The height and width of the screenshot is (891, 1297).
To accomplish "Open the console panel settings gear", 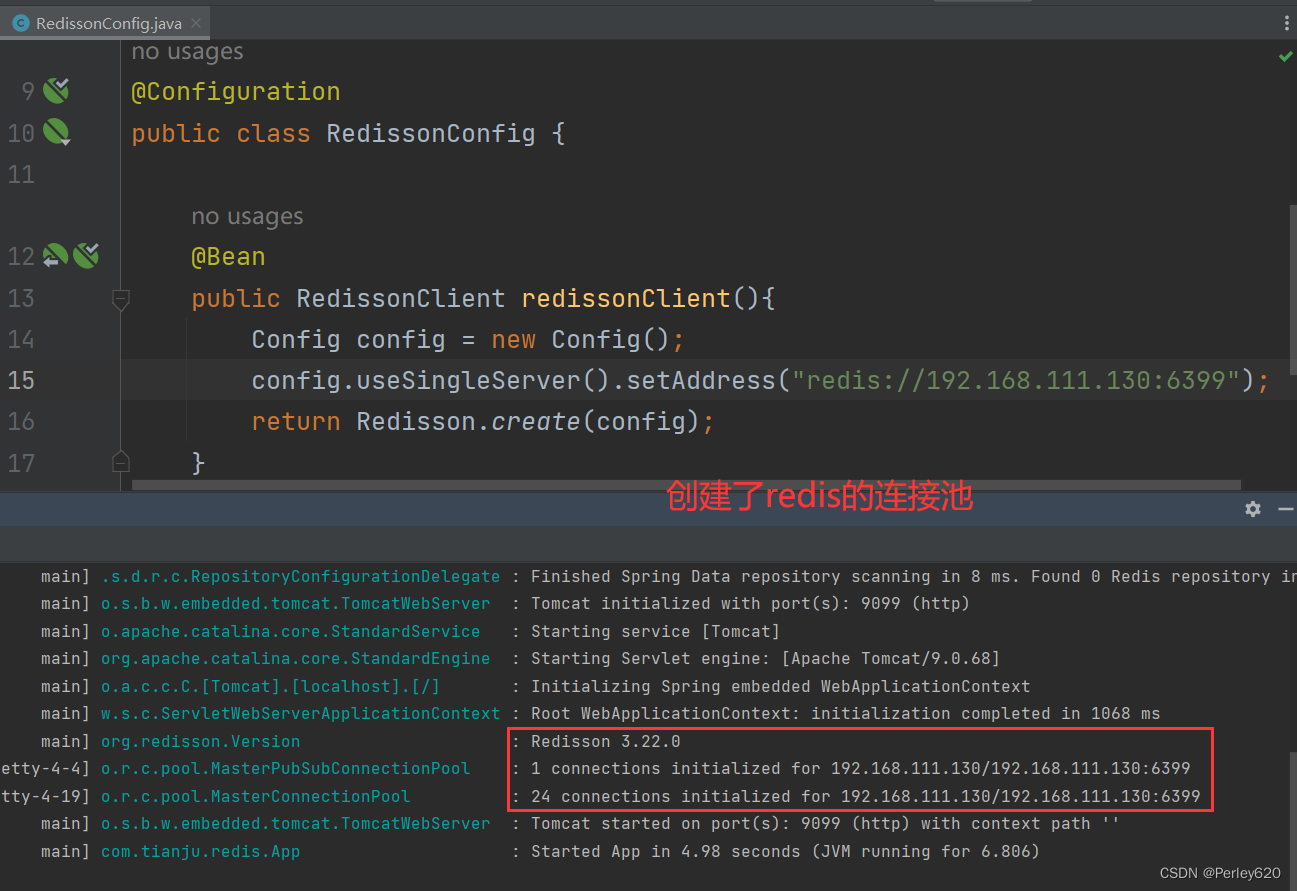I will 1253,509.
